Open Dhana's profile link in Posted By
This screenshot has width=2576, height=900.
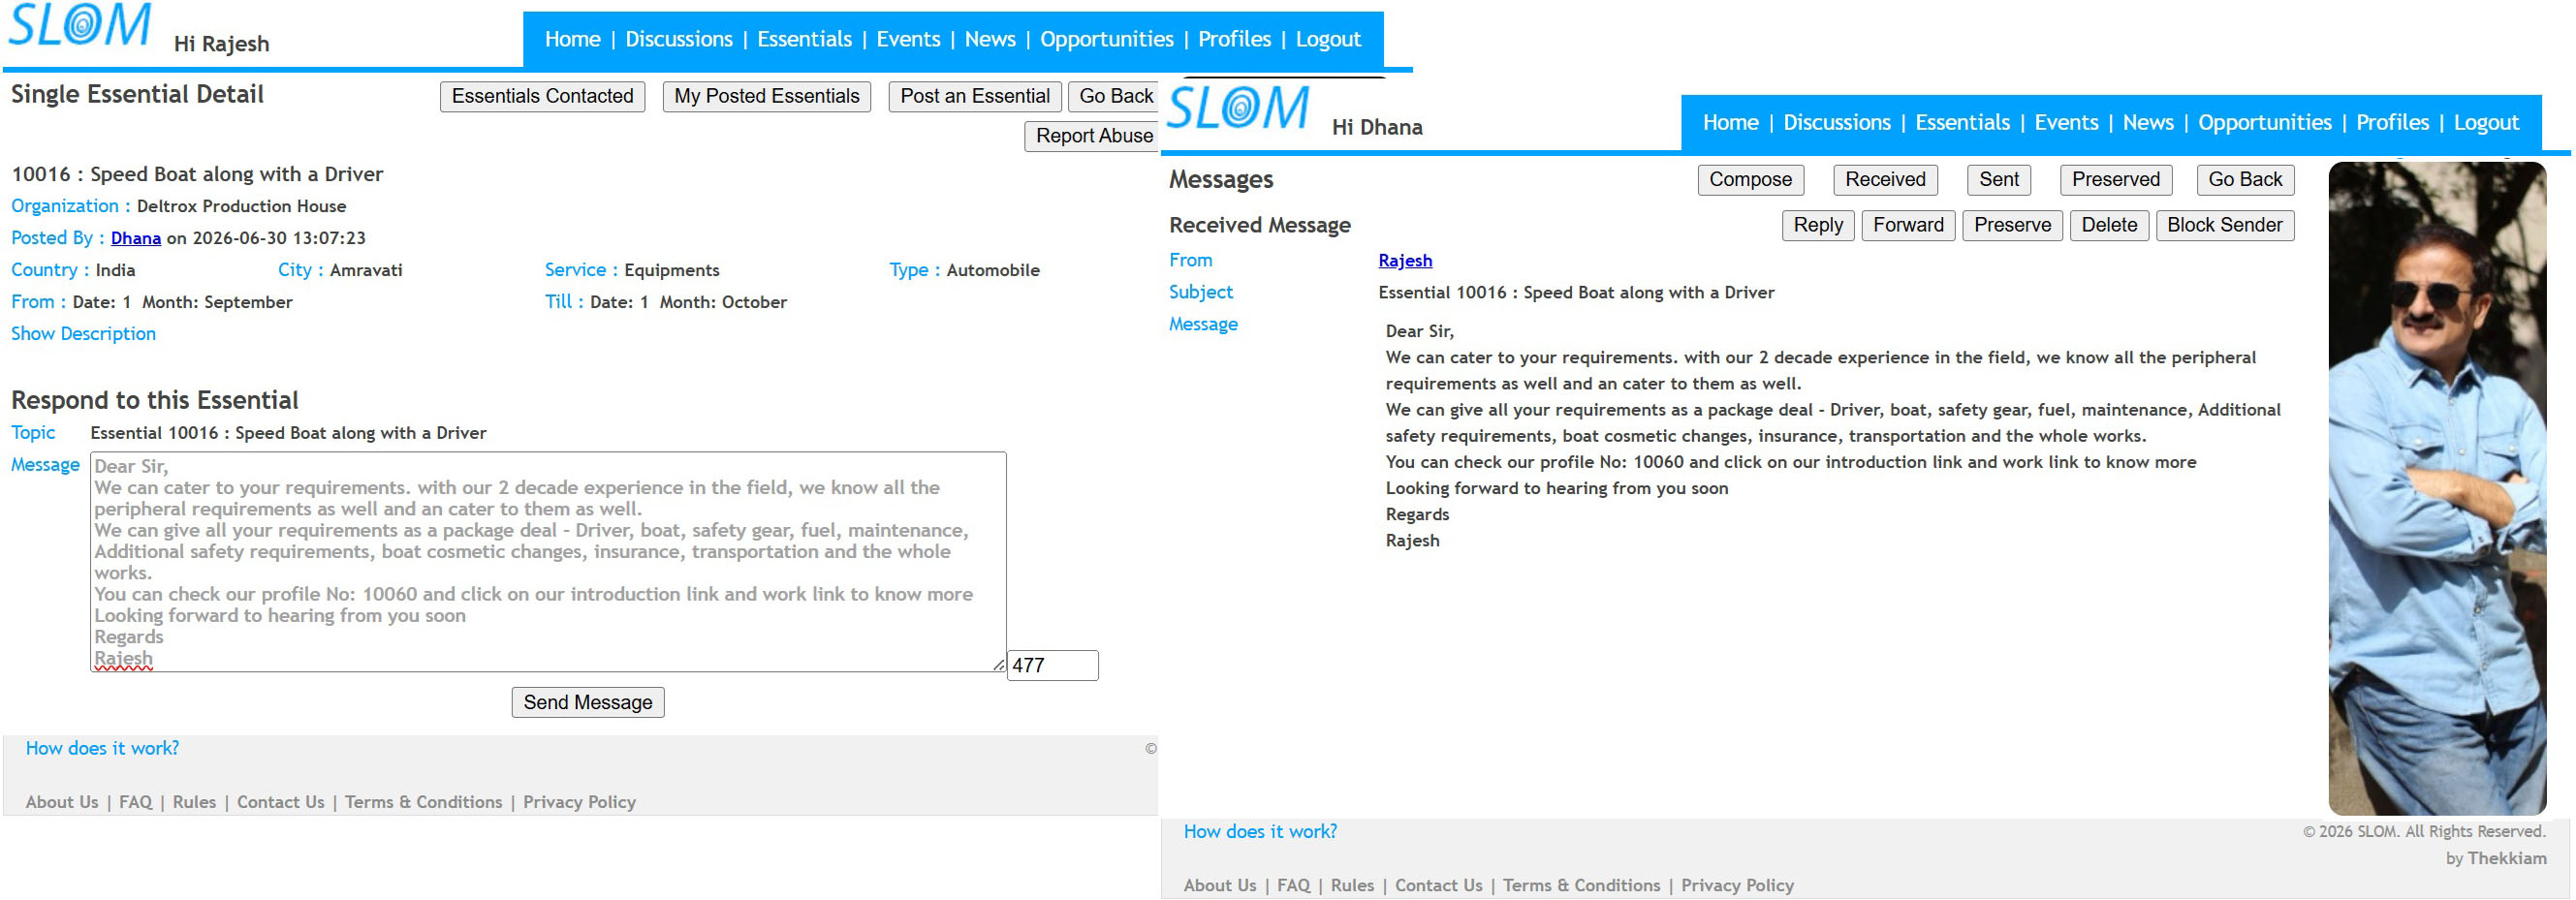point(136,238)
